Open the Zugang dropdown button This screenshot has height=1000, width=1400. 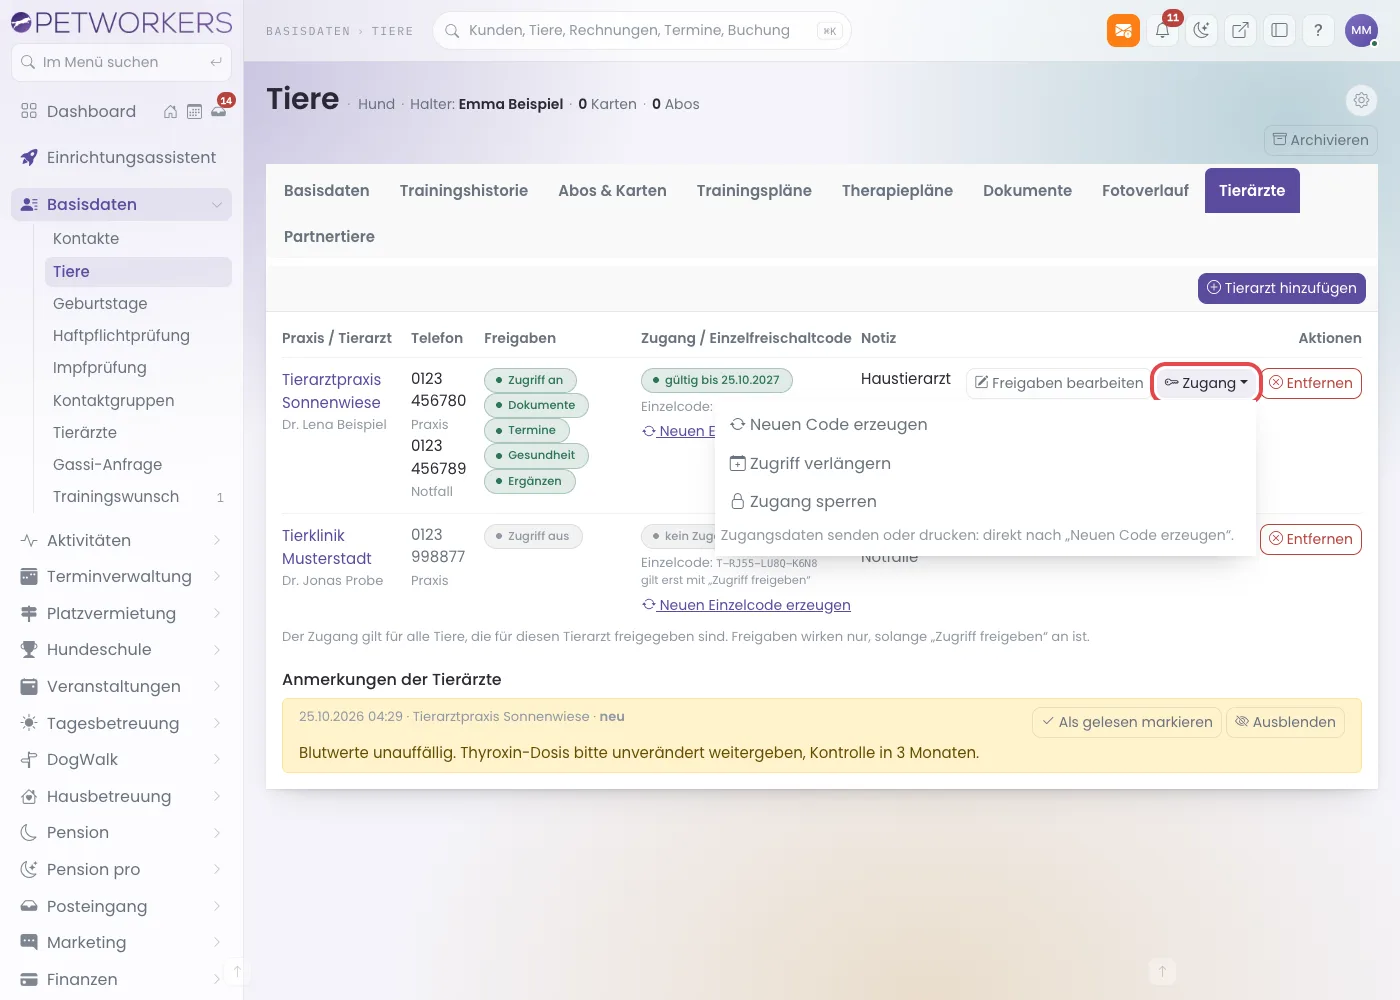(1206, 383)
